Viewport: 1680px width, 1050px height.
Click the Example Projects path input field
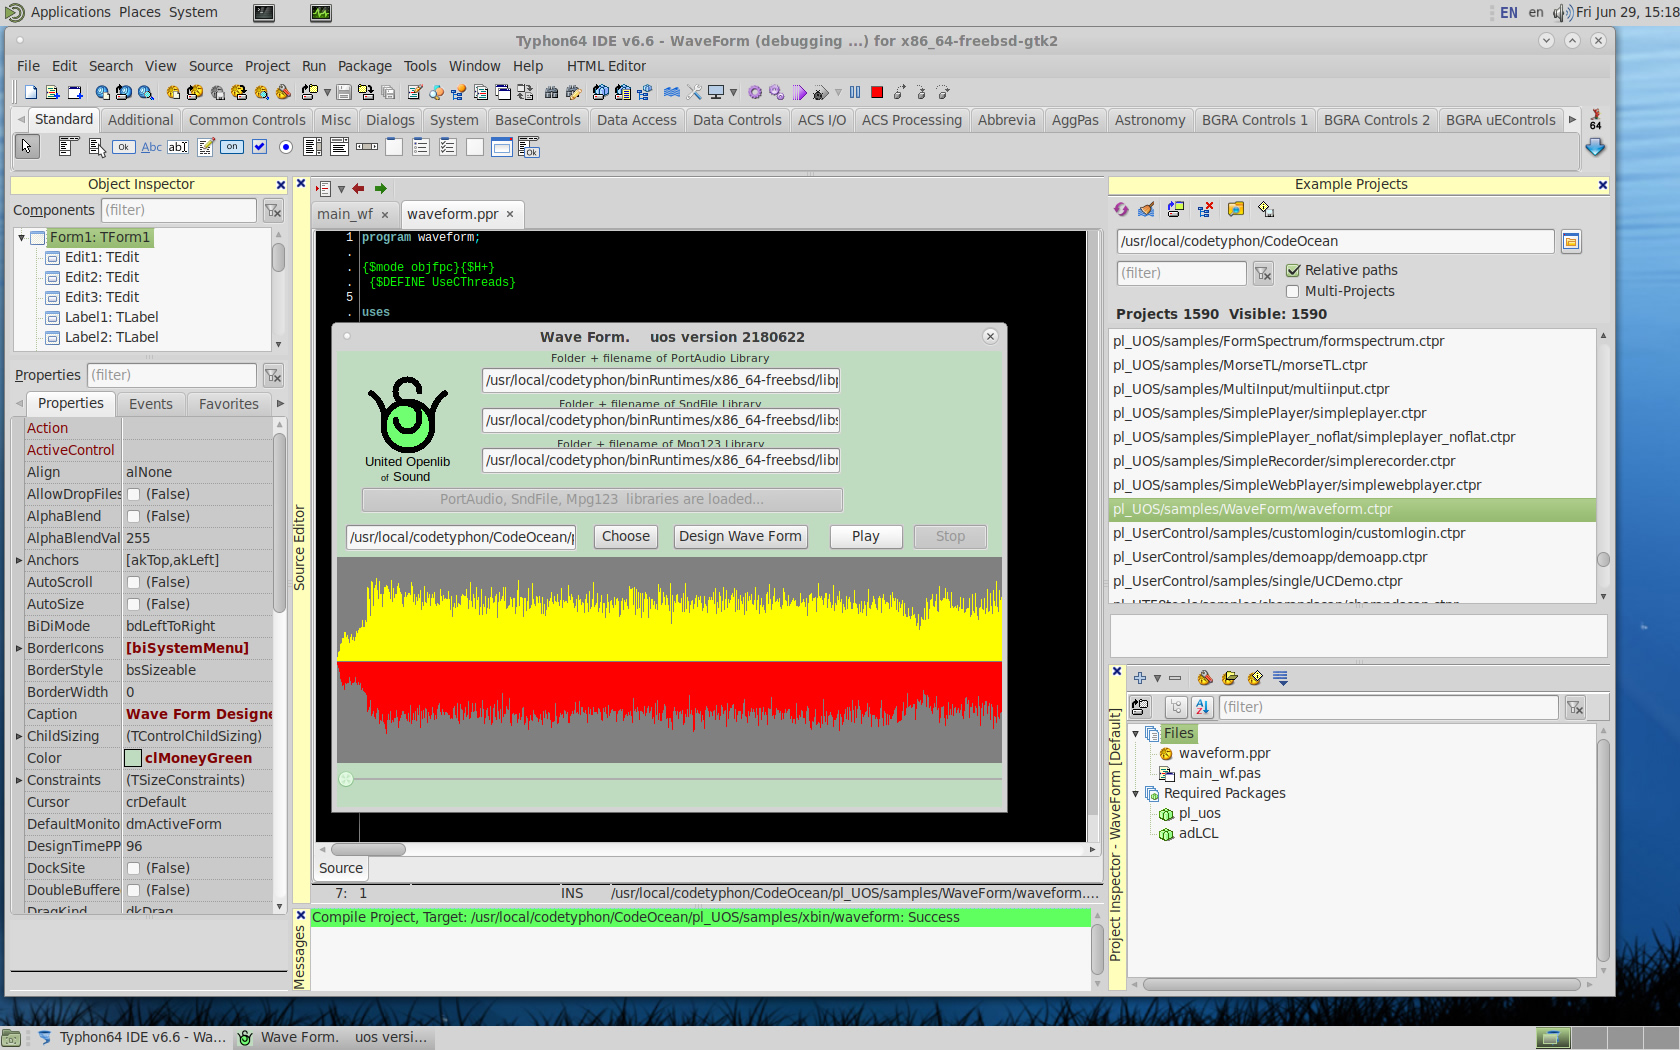click(x=1335, y=241)
